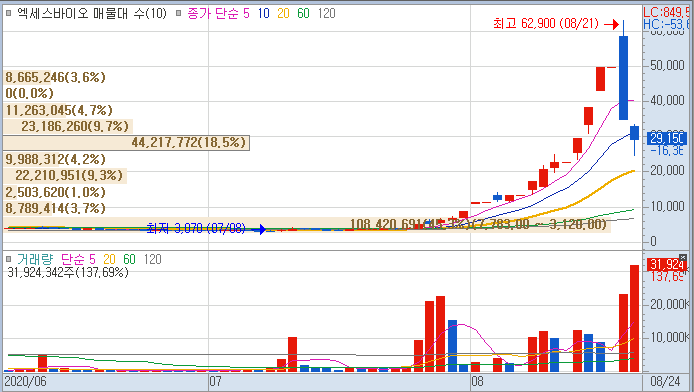Click the 11,263,045(4.7%) profile value
The height and width of the screenshot is (392, 694).
click(59, 110)
